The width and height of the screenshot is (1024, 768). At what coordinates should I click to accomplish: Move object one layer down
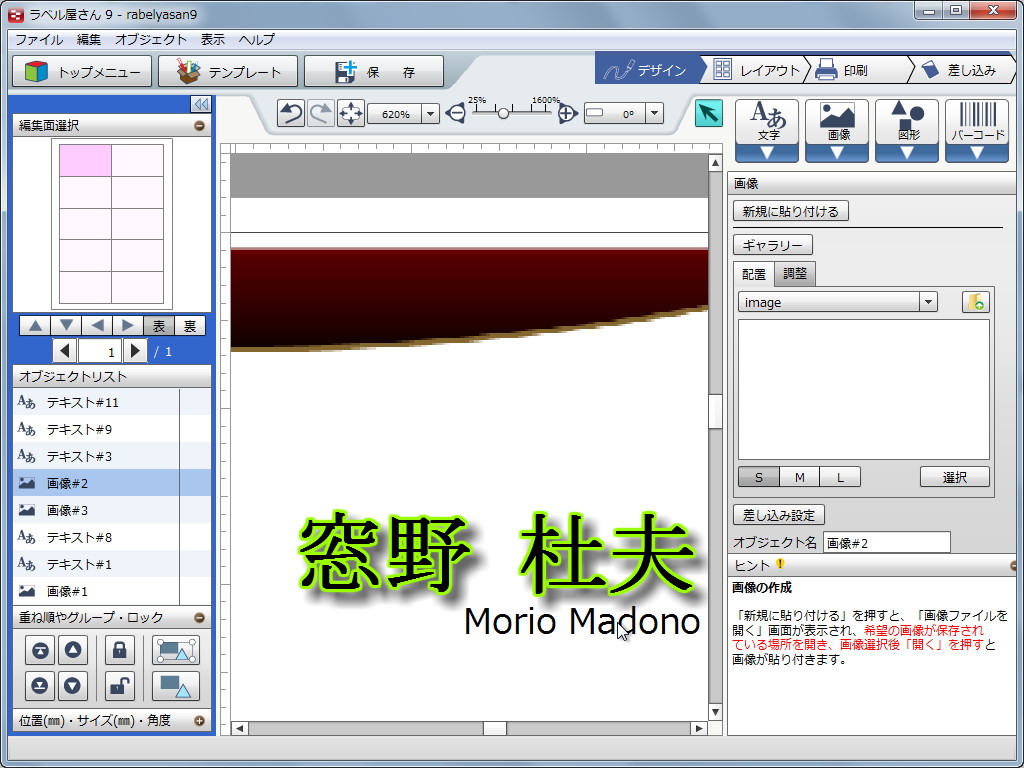pos(72,686)
